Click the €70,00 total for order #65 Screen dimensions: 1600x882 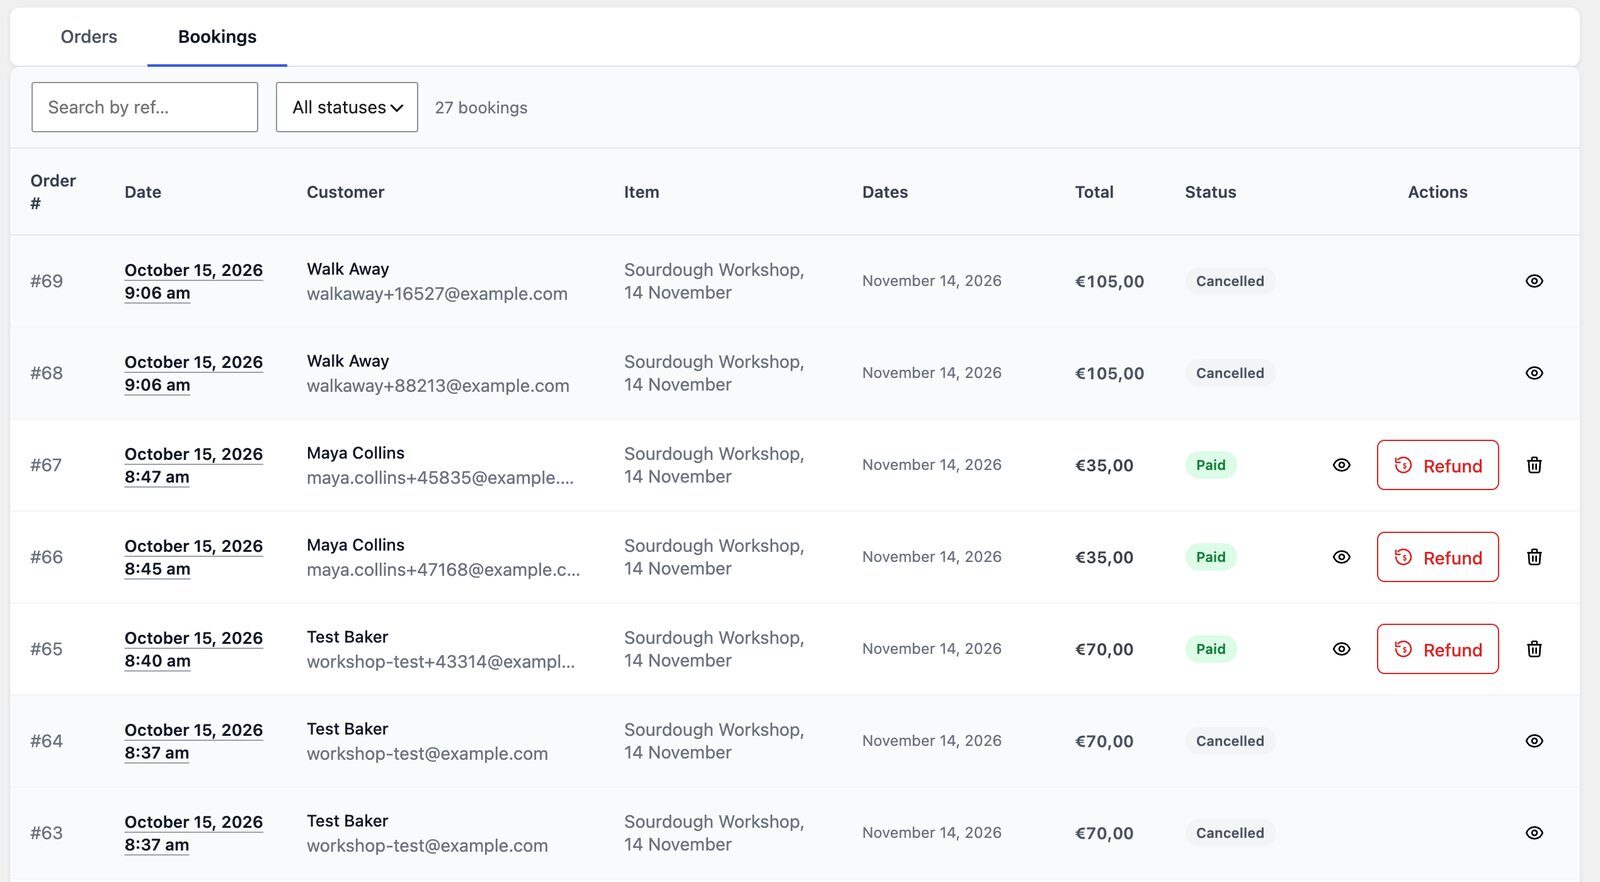1104,650
